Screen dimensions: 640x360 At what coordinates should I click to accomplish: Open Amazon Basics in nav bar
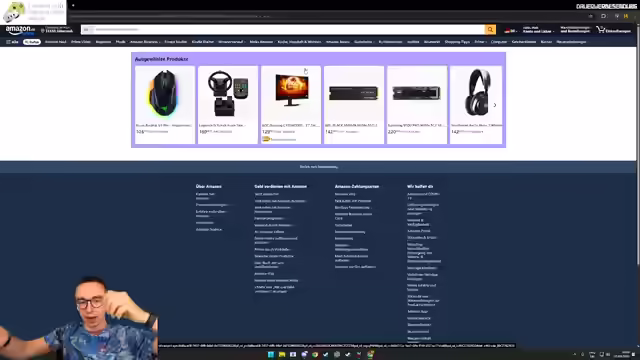coord(338,42)
